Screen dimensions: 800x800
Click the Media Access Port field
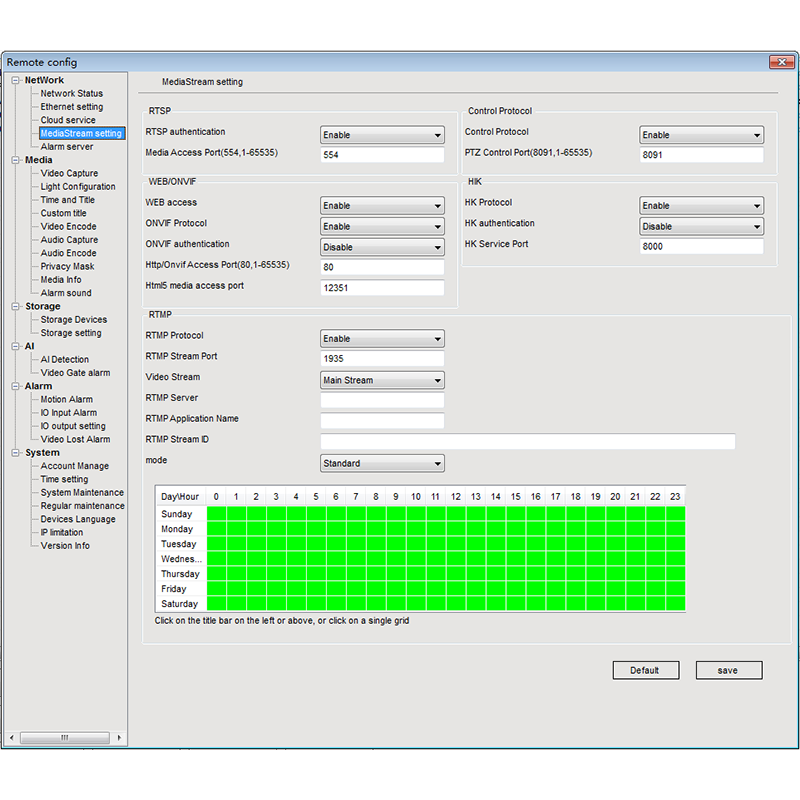tap(382, 155)
